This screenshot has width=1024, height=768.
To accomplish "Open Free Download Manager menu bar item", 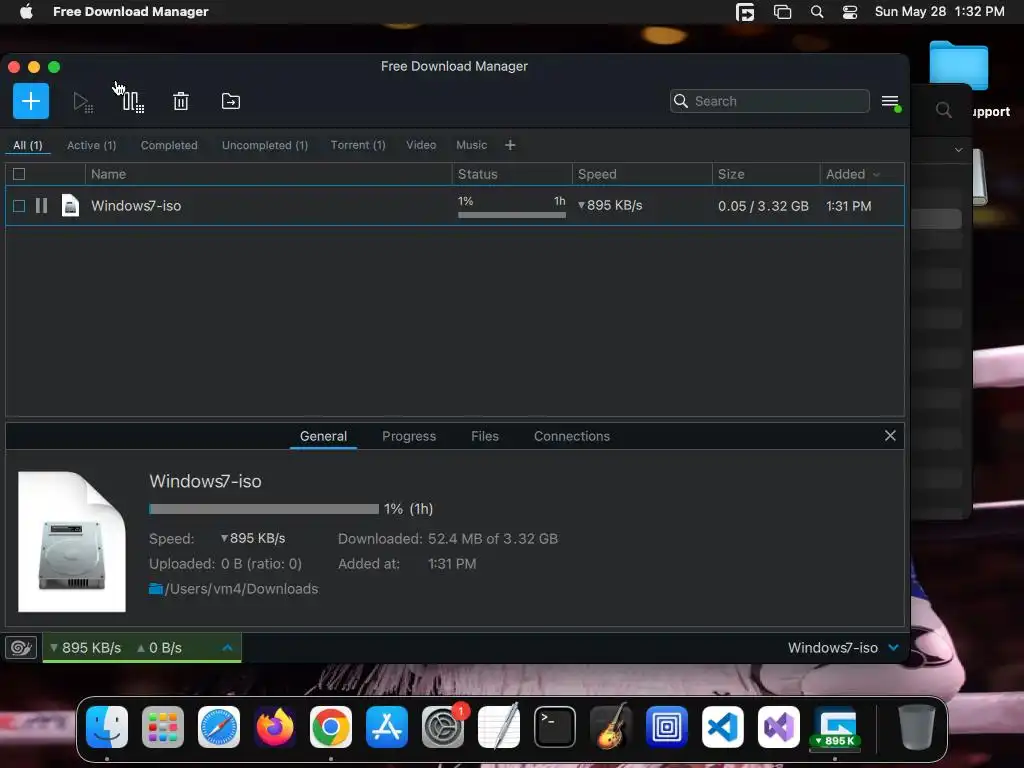I will coord(131,12).
